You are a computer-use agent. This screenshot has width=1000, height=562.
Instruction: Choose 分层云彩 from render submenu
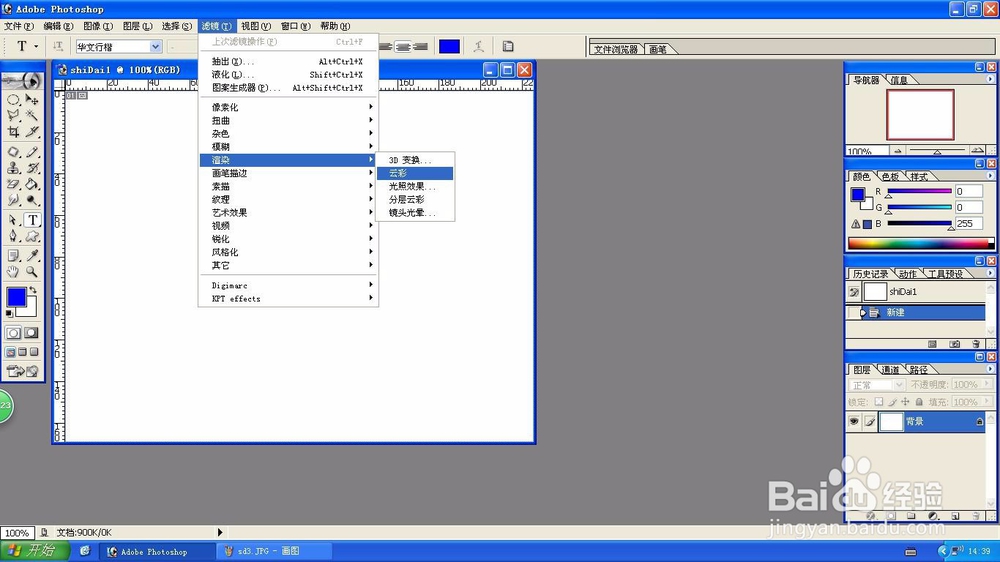(415, 200)
